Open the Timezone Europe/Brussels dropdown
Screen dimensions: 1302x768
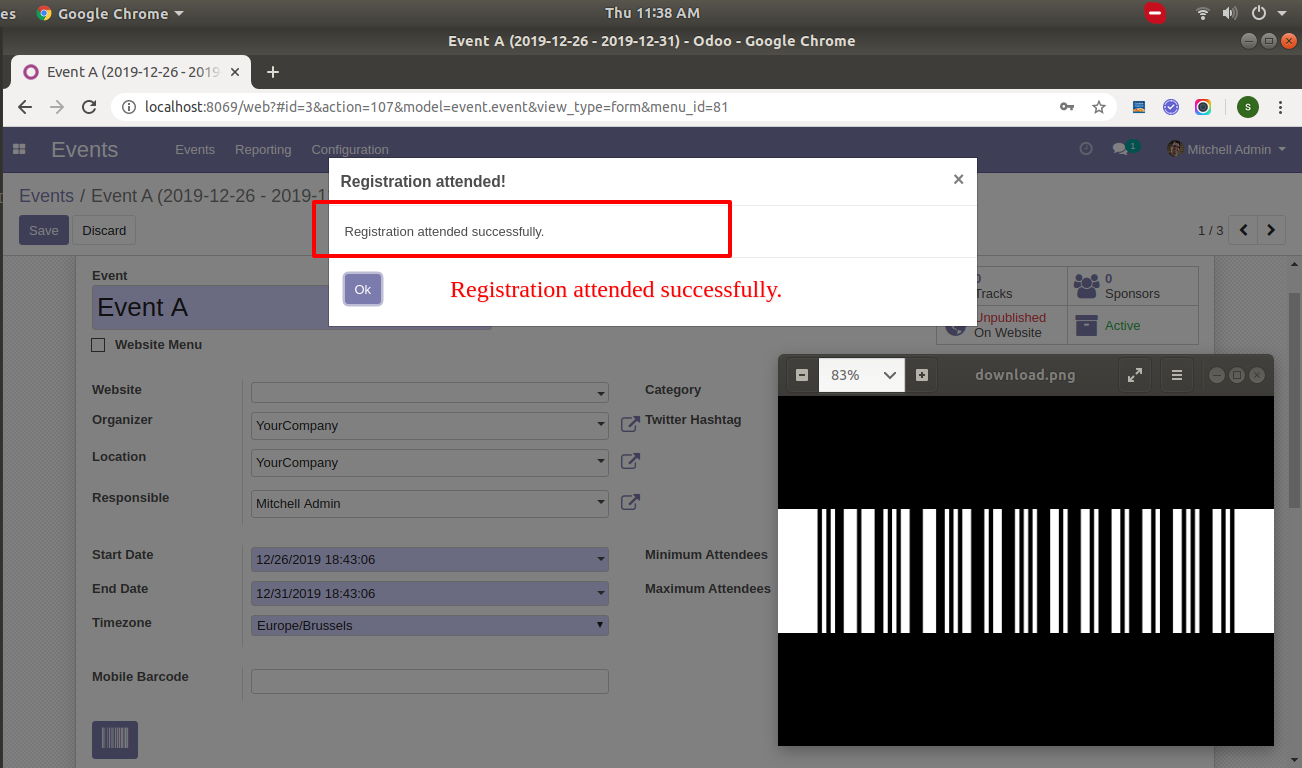pos(429,625)
